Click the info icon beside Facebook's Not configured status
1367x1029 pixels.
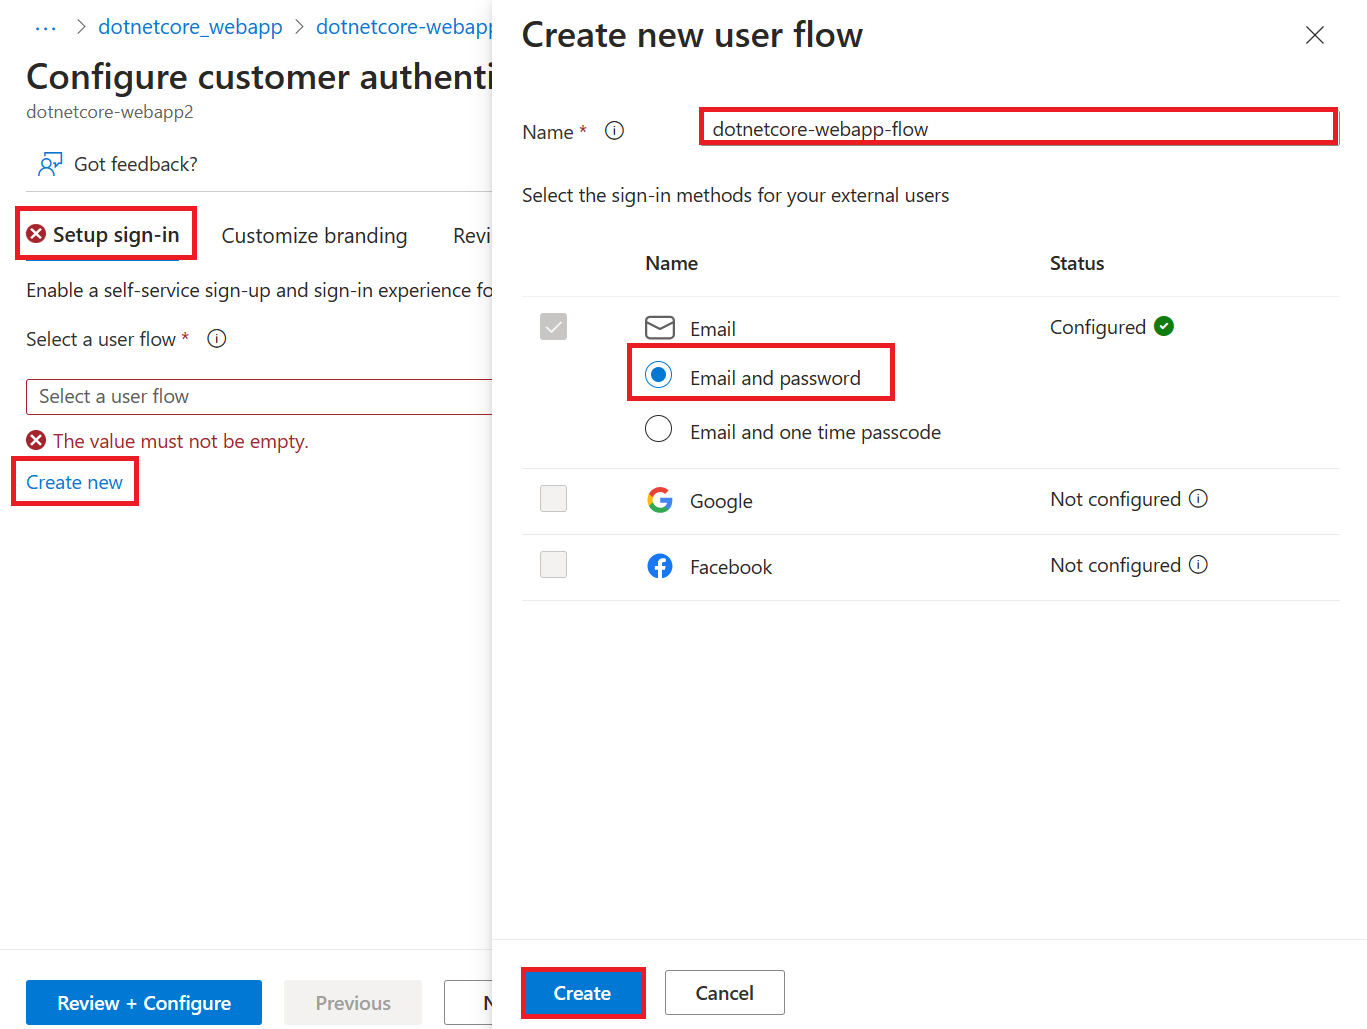point(1198,564)
